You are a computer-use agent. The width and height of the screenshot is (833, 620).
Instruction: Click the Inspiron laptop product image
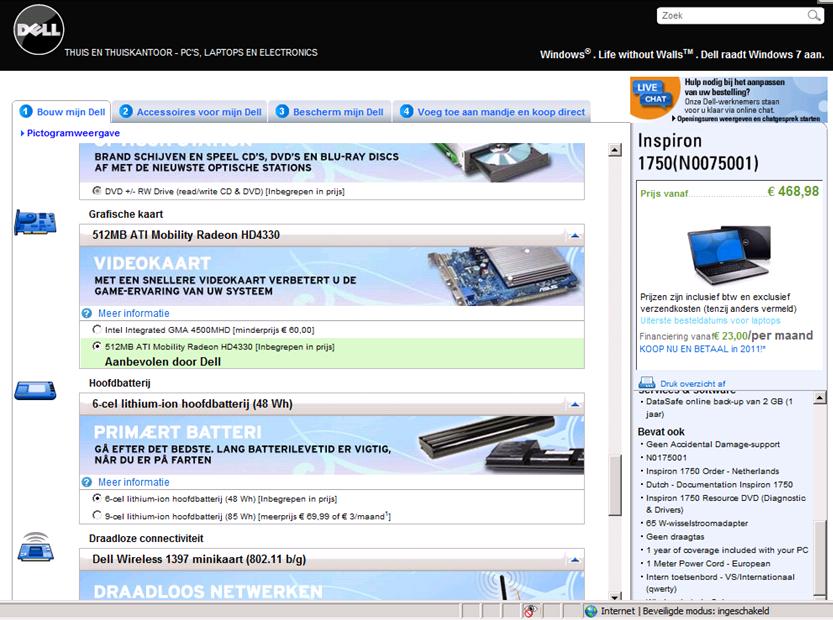click(x=729, y=254)
